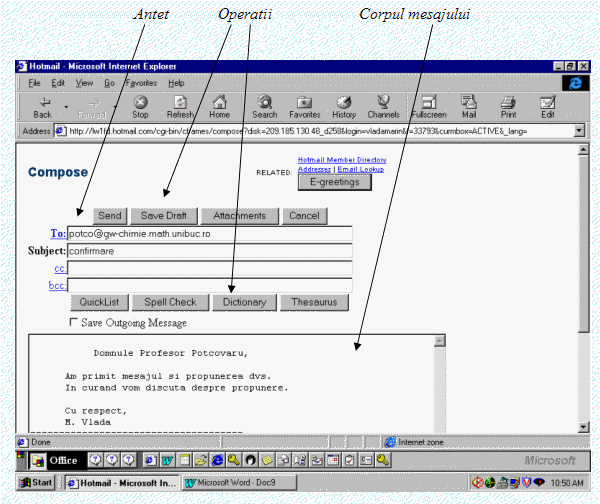Open the Search toolbar icon
Viewport: 600px width, 504px height.
pyautogui.click(x=265, y=104)
